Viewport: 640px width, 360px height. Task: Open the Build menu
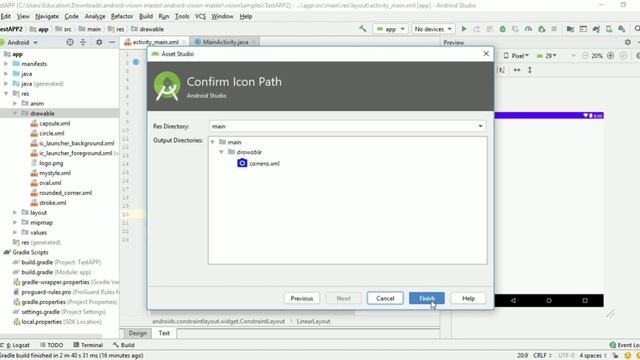pyautogui.click(x=146, y=16)
